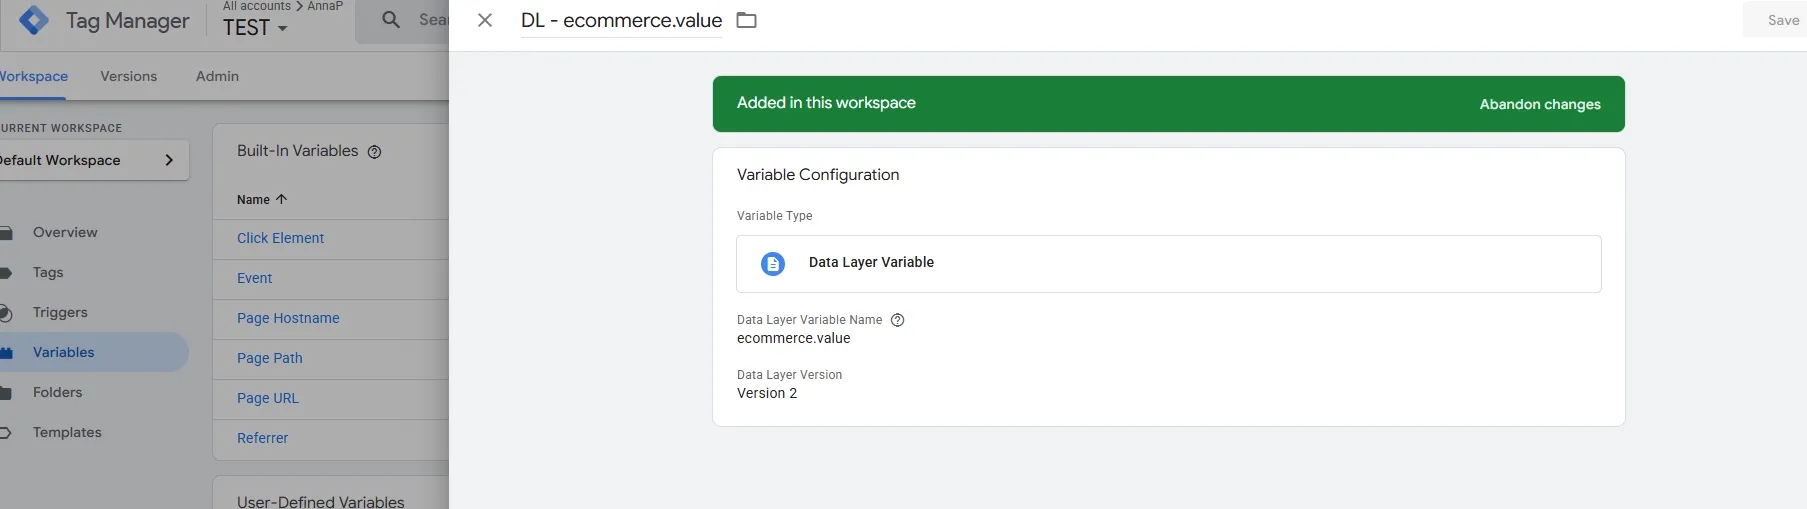This screenshot has width=1807, height=509.
Task: Click the Data Layer Variable type icon
Action: point(773,264)
